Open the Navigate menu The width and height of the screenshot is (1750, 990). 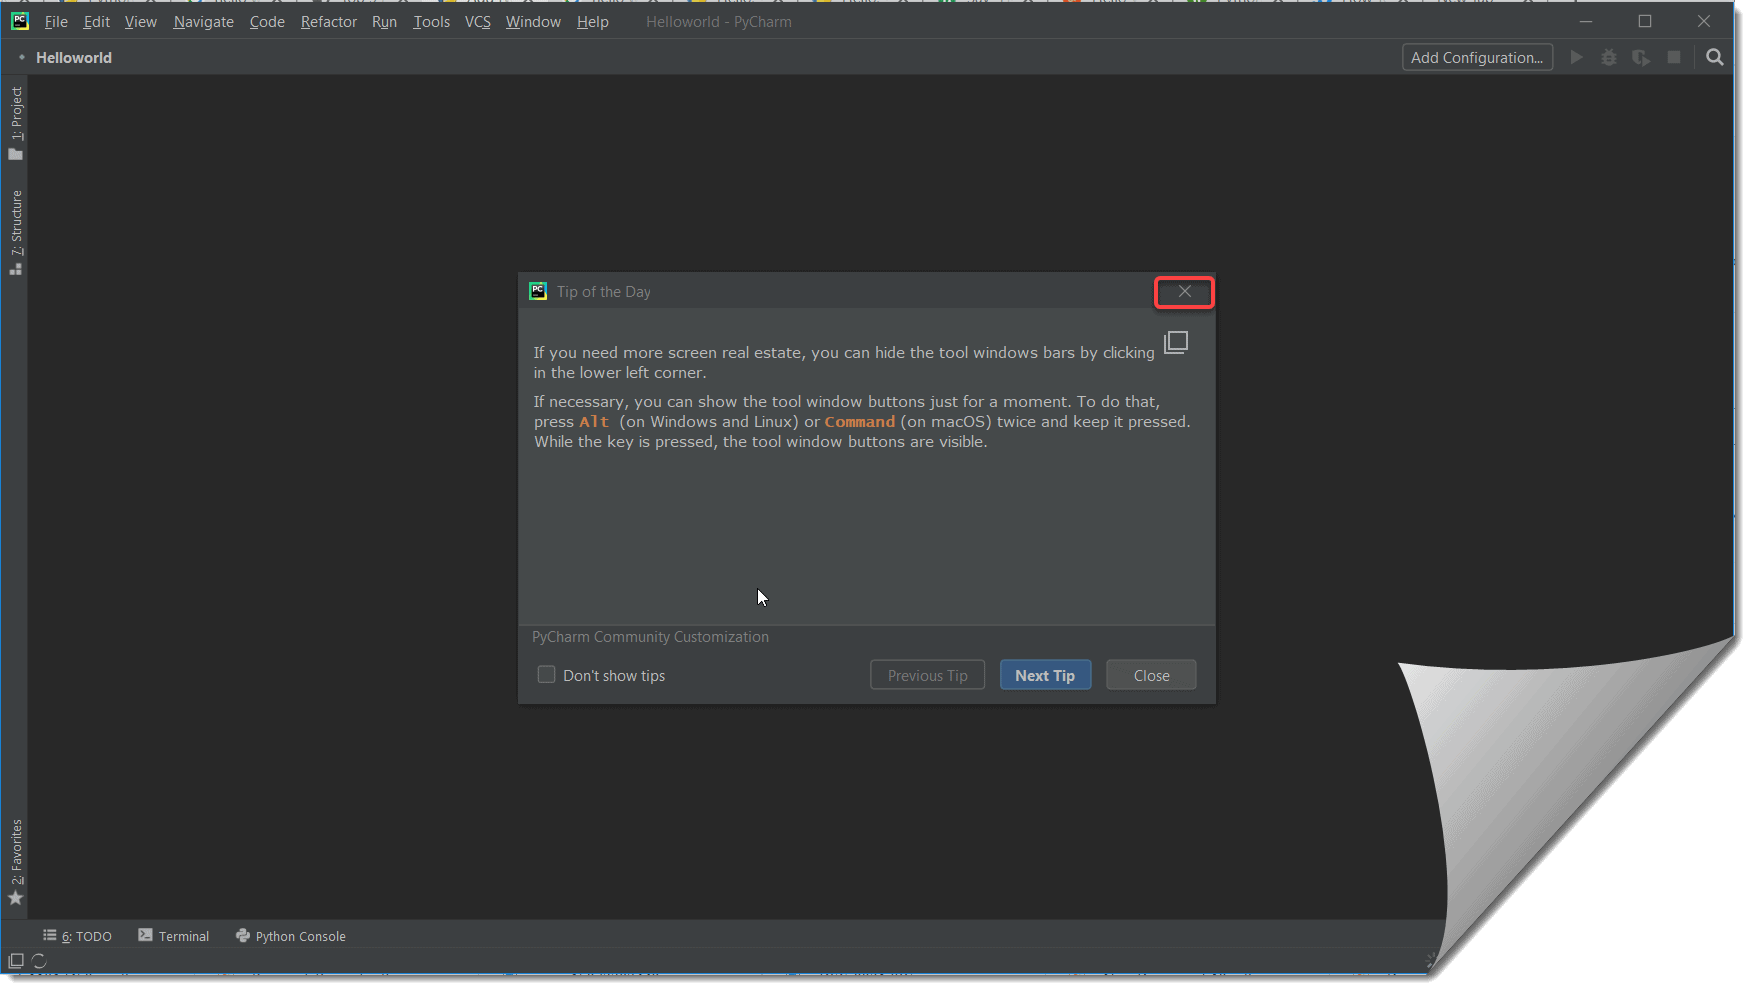[203, 21]
